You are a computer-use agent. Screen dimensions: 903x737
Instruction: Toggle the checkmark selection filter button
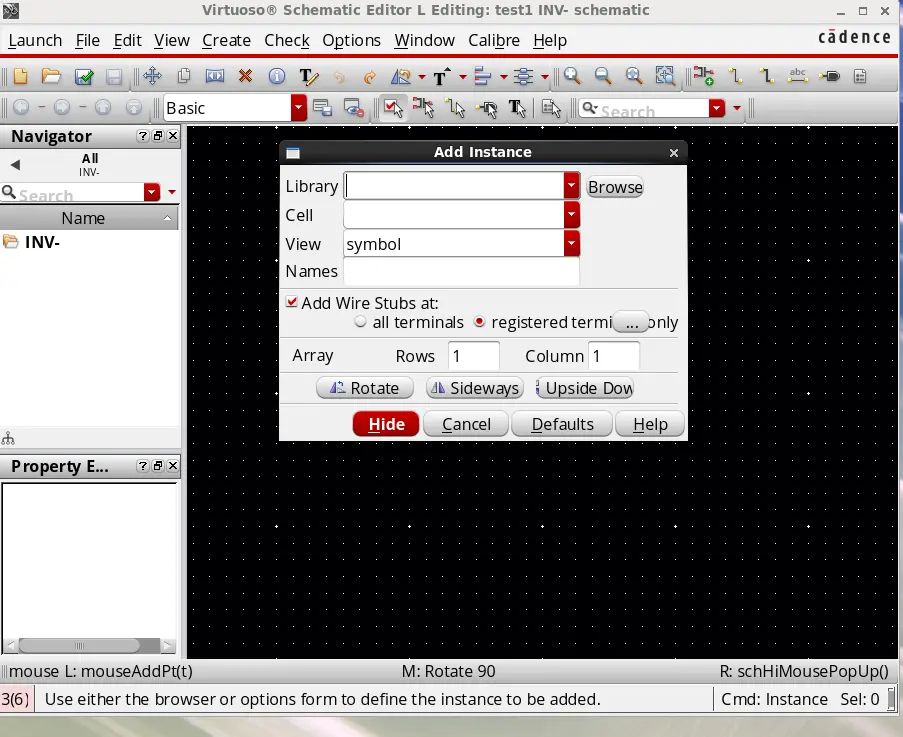tap(393, 108)
